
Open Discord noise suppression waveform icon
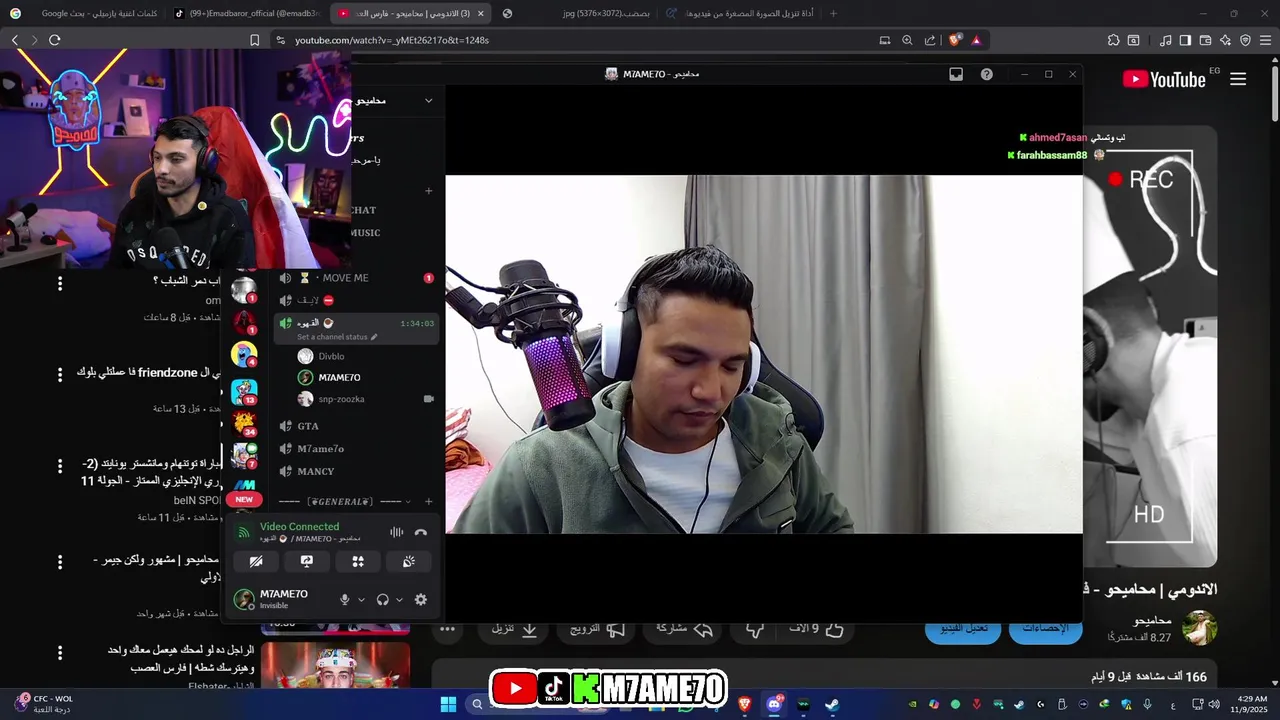click(x=397, y=532)
